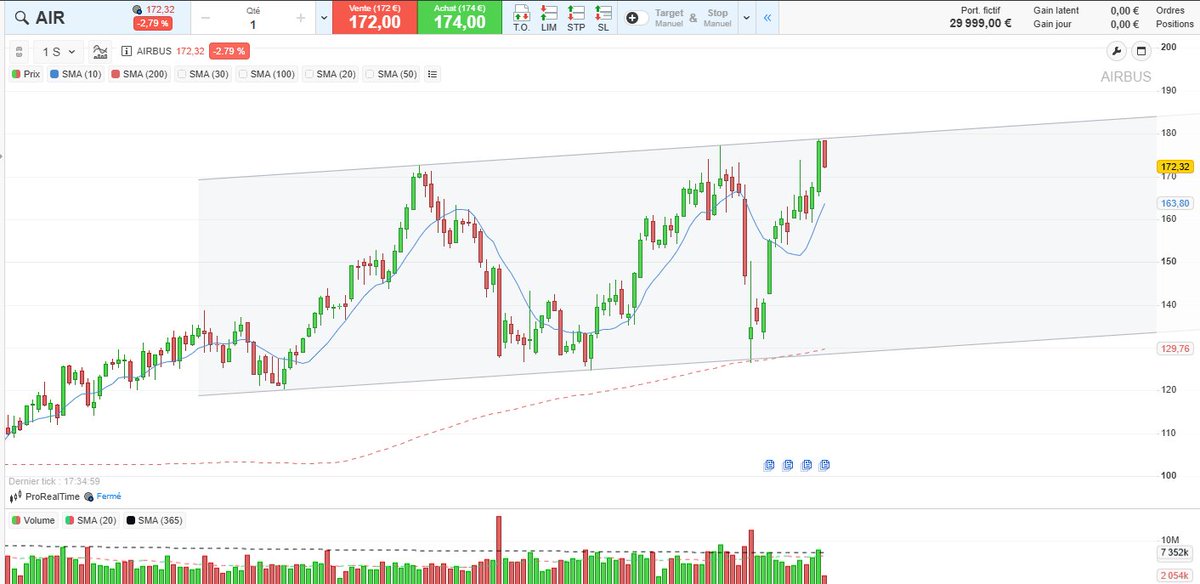Click the 129,76 SMA 200 value label
Image resolution: width=1200 pixels, height=584 pixels.
click(x=1175, y=349)
